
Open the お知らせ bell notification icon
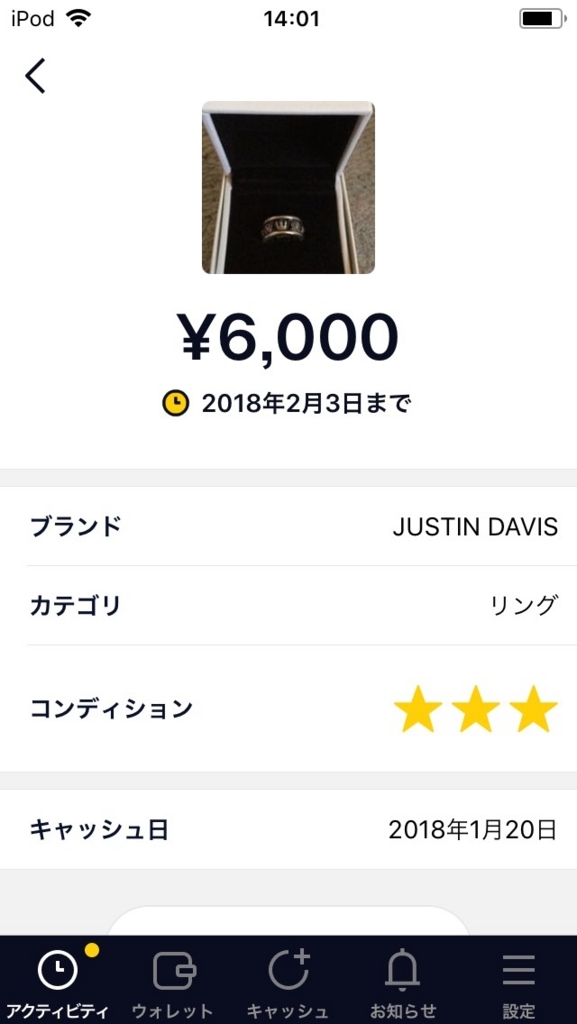(404, 970)
